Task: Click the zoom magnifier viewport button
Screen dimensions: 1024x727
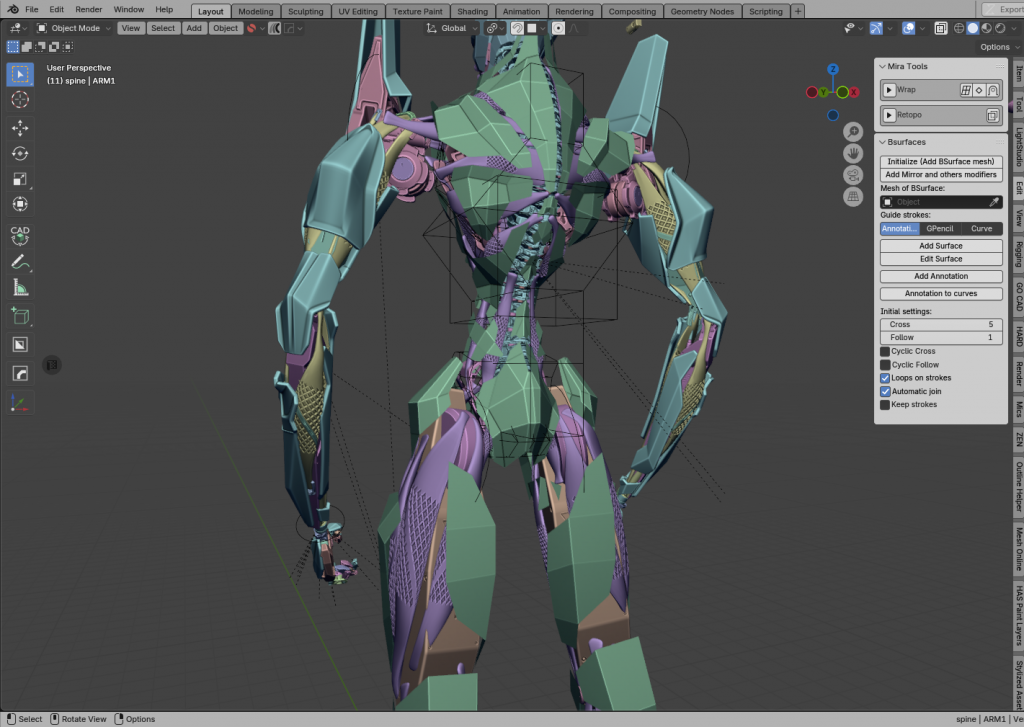Action: (x=853, y=132)
